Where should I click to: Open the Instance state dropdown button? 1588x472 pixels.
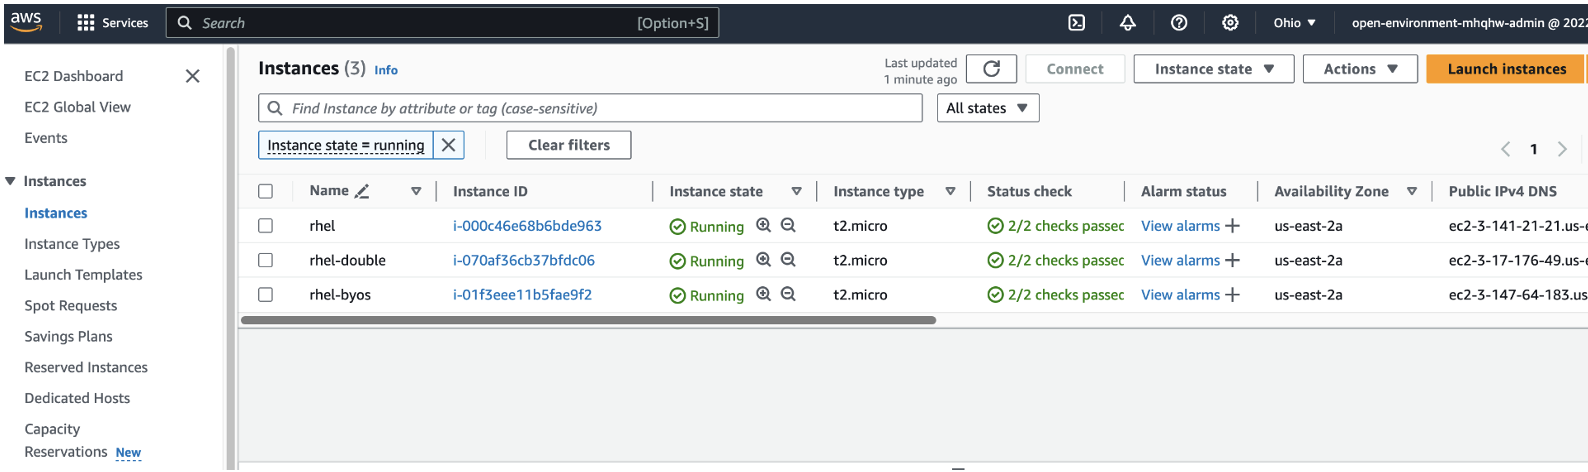click(x=1214, y=69)
